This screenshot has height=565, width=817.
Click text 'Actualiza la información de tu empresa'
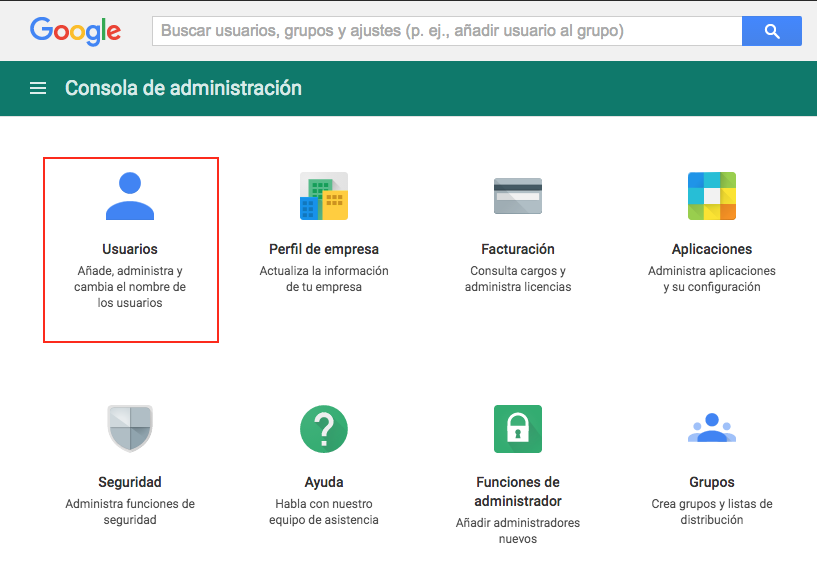click(324, 279)
